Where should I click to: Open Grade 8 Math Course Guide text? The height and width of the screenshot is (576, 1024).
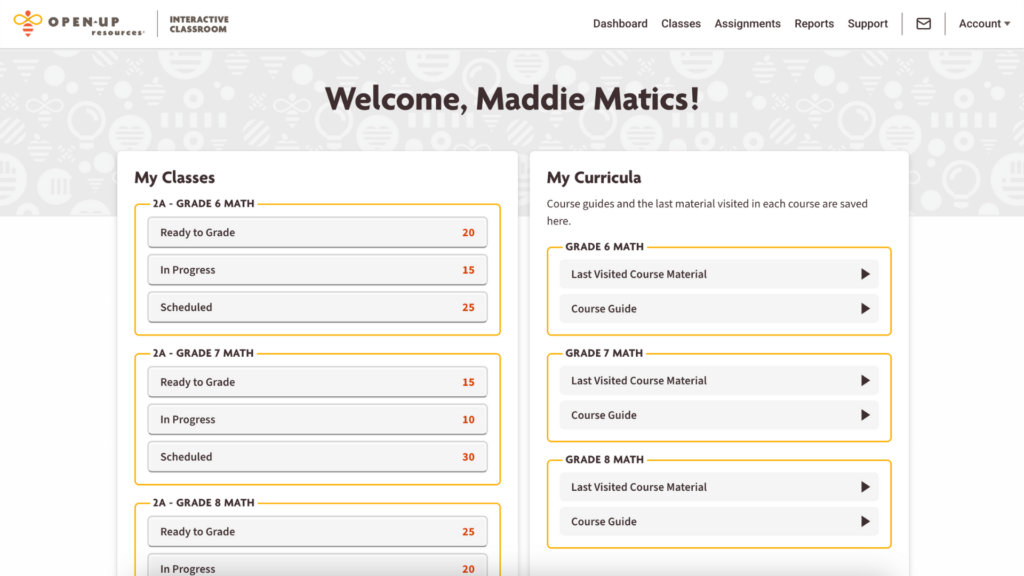[603, 522]
